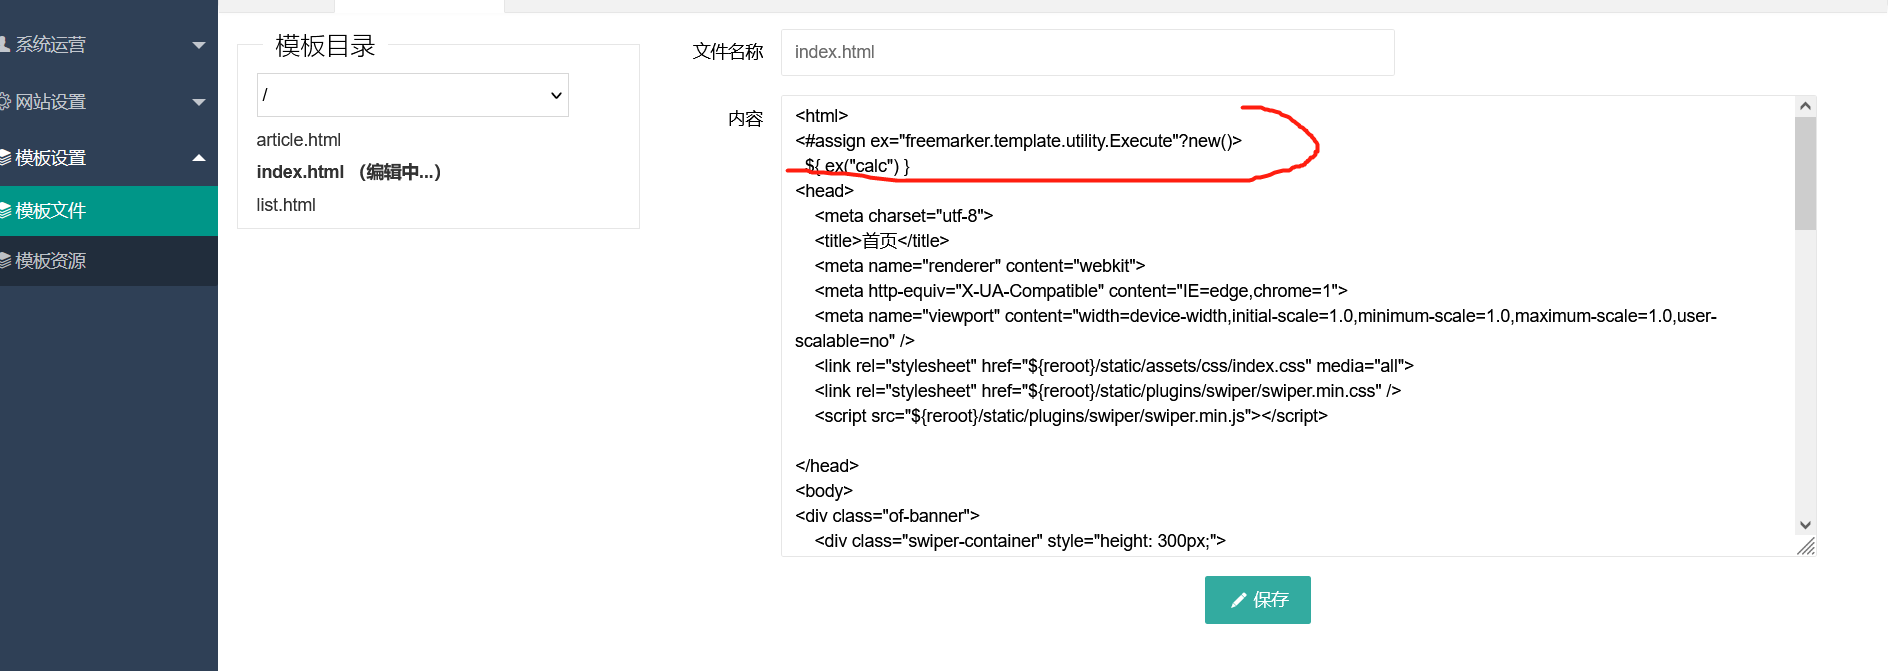Open the list.html template file
This screenshot has height=671, width=1888.
pos(286,205)
